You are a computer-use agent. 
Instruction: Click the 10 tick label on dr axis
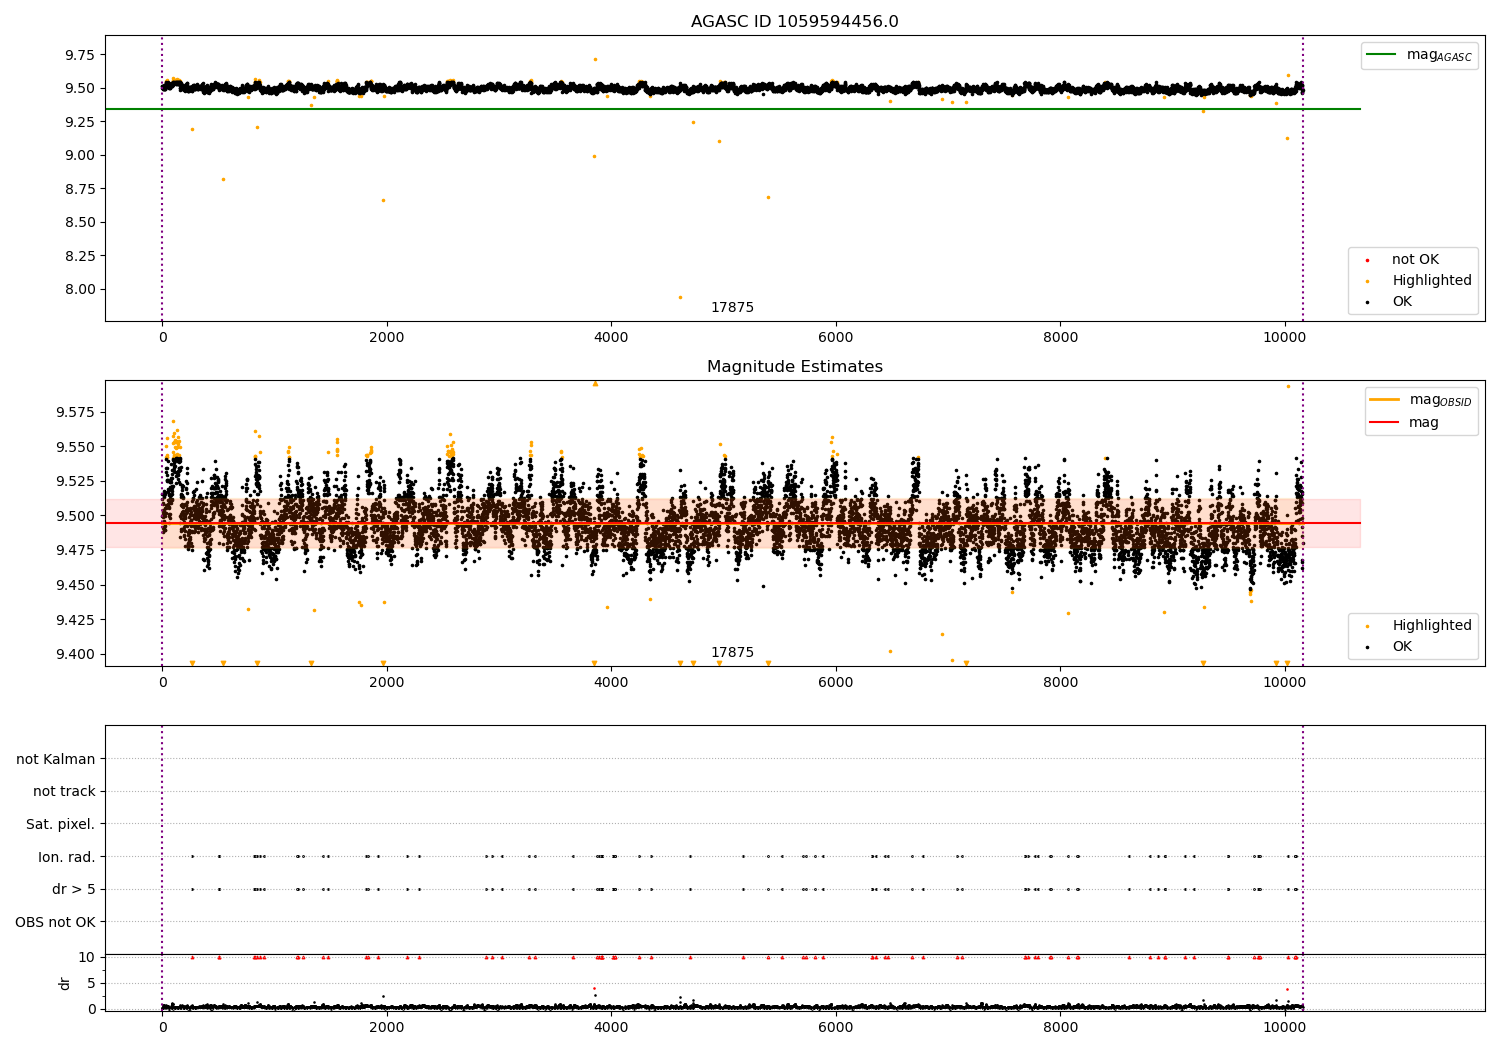pyautogui.click(x=87, y=957)
